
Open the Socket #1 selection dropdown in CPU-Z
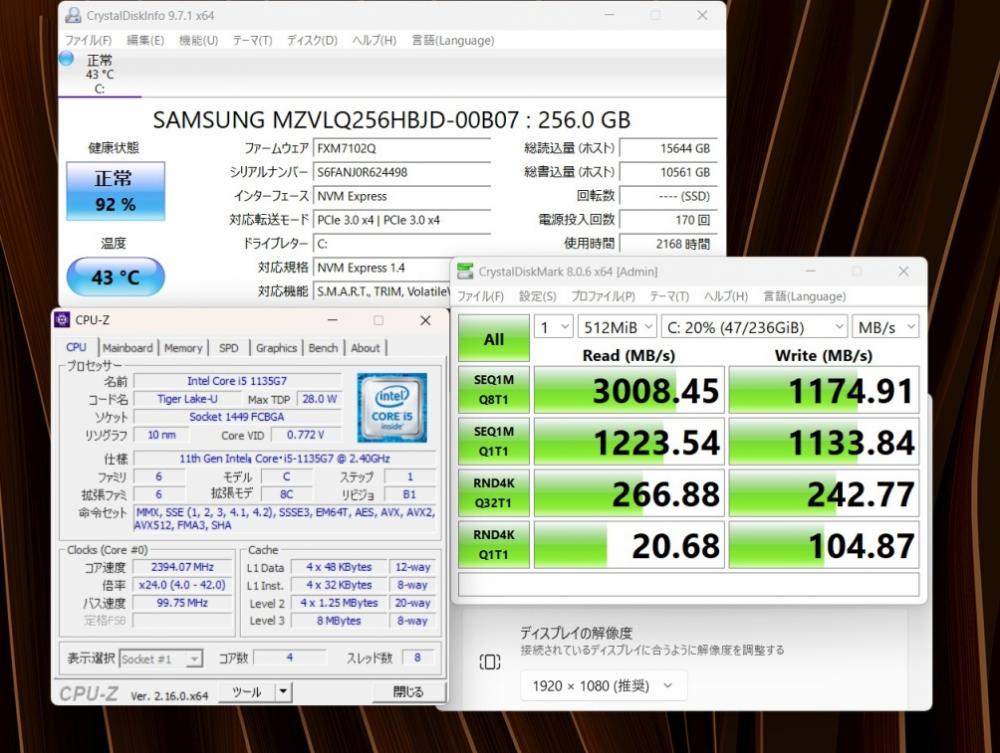click(x=161, y=659)
